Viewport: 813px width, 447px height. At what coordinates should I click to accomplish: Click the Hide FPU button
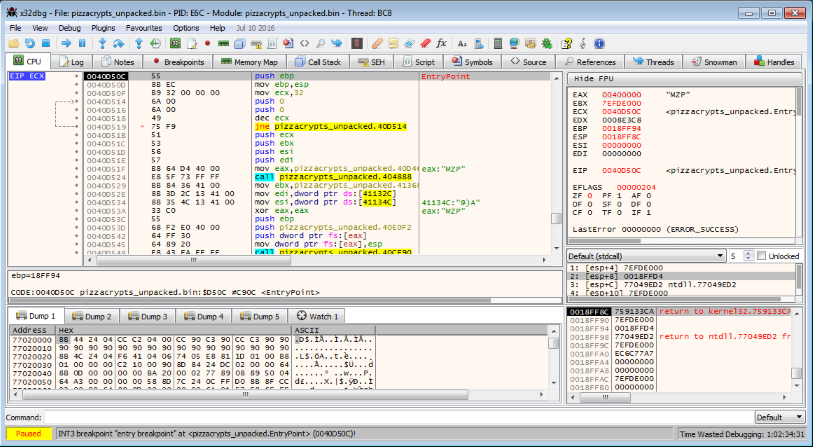(x=592, y=77)
